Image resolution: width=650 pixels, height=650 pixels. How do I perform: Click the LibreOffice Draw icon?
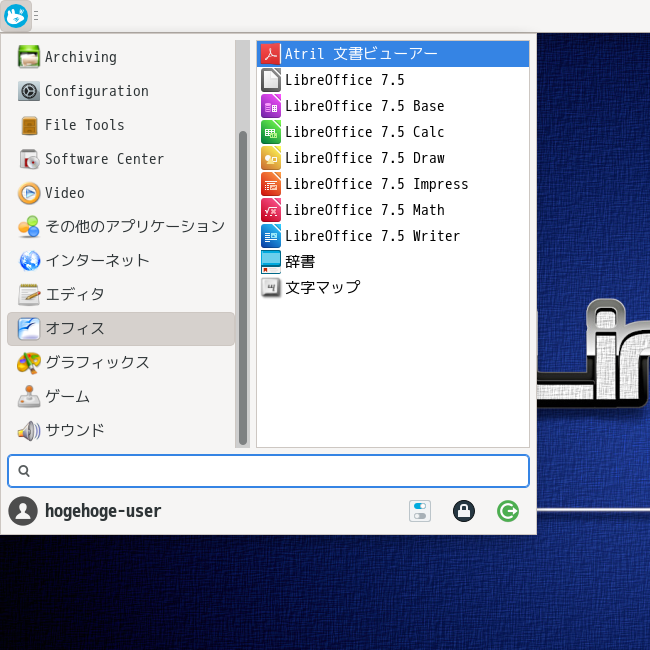(x=271, y=158)
